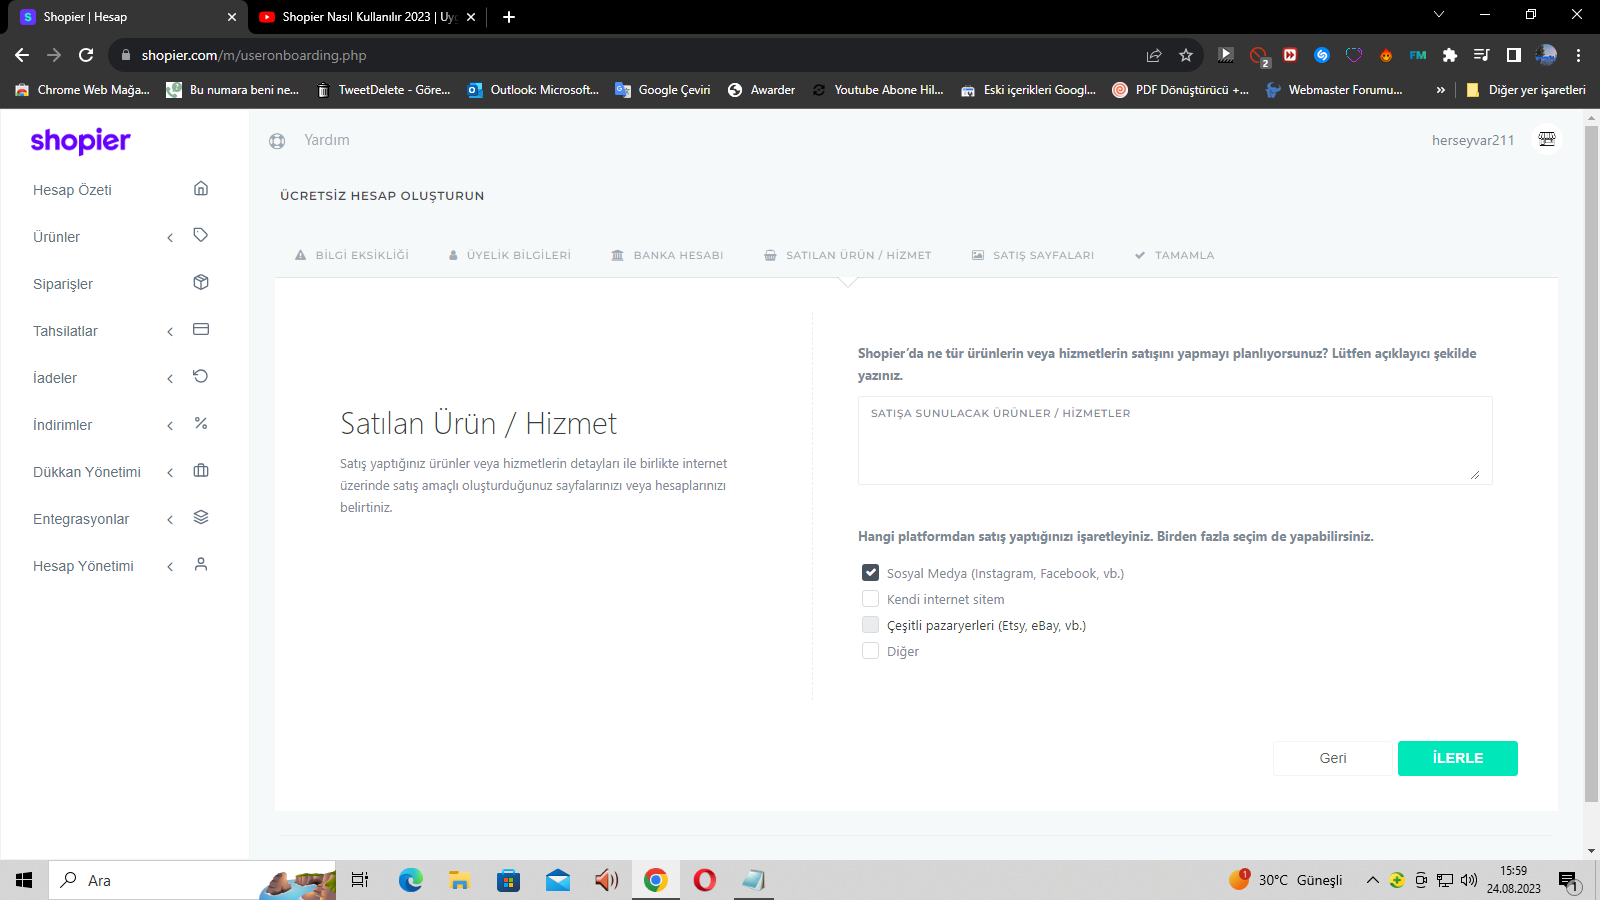The image size is (1600, 900).
Task: Click the Yardım help lifebuoy icon
Action: (277, 141)
